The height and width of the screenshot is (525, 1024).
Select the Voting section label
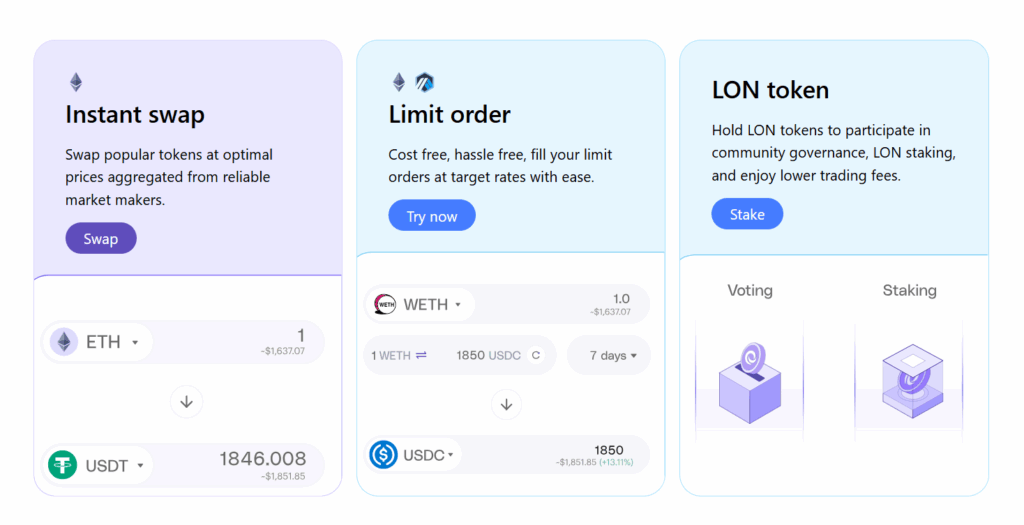pos(749,290)
